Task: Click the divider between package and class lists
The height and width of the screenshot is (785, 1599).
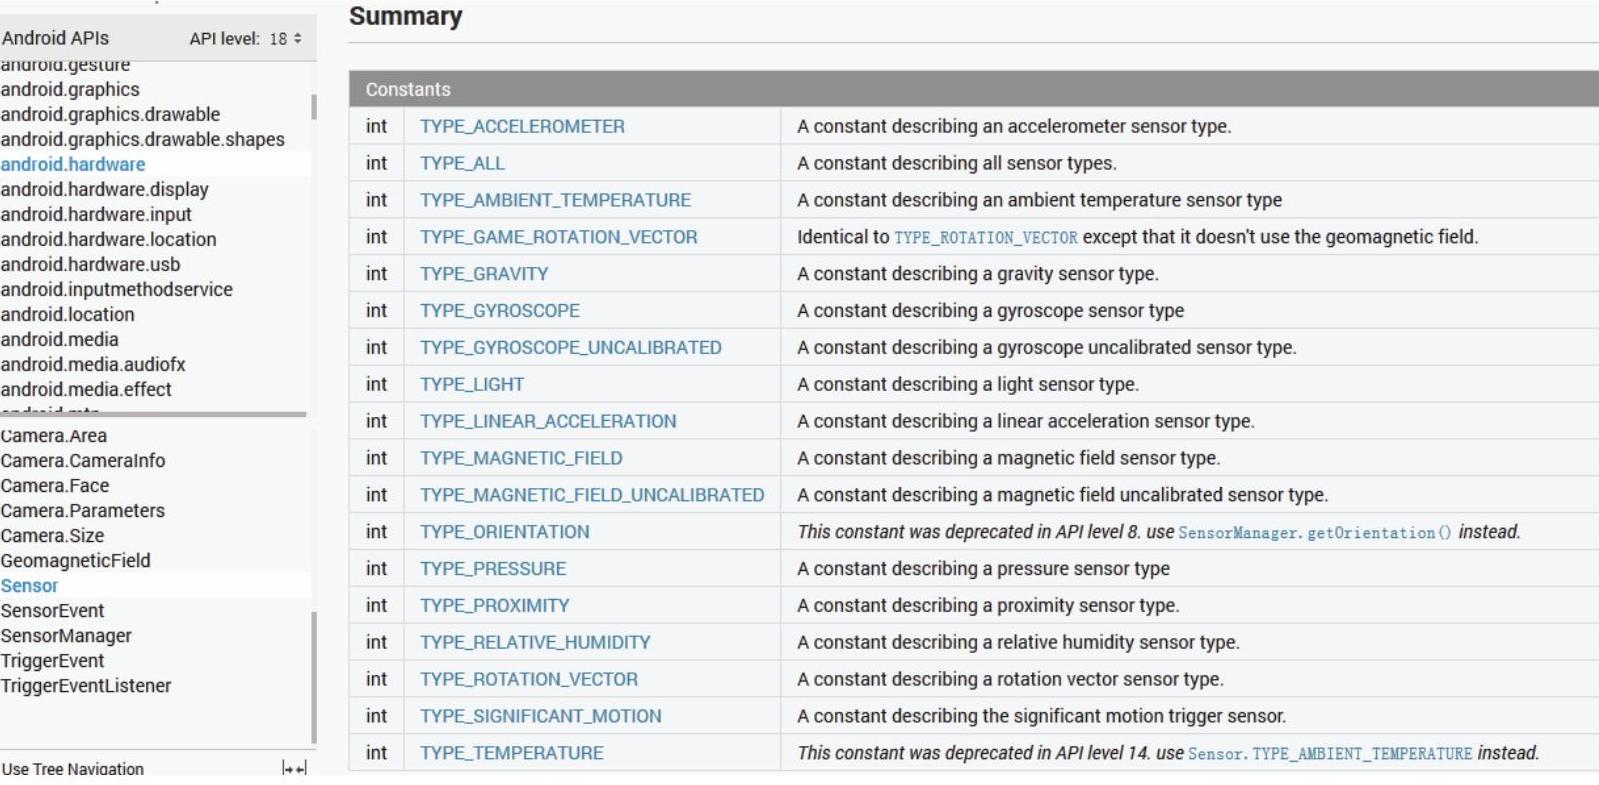Action: coord(153,414)
